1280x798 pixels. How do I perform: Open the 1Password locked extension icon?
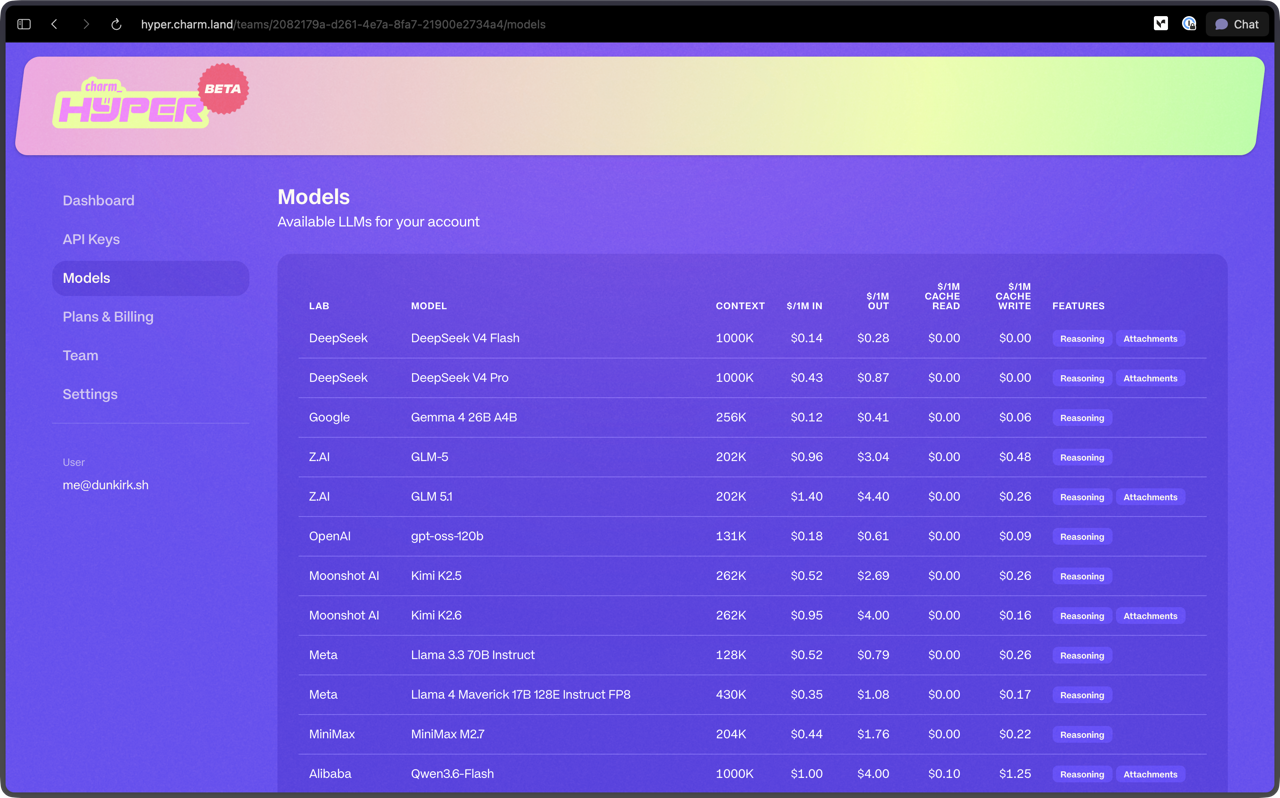click(1189, 24)
